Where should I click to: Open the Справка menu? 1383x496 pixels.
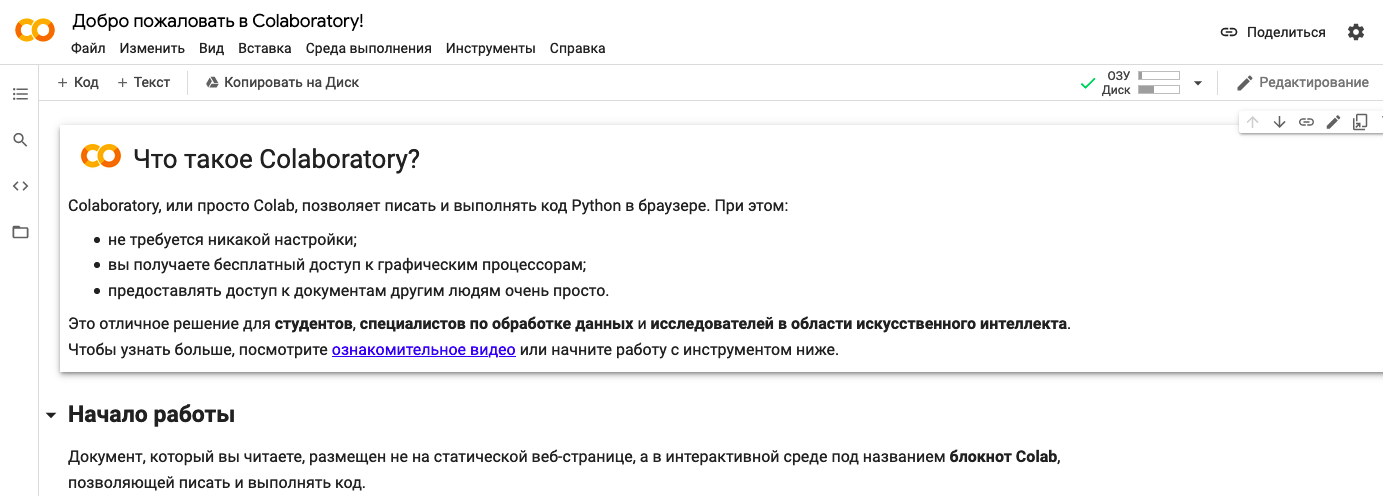(x=577, y=48)
